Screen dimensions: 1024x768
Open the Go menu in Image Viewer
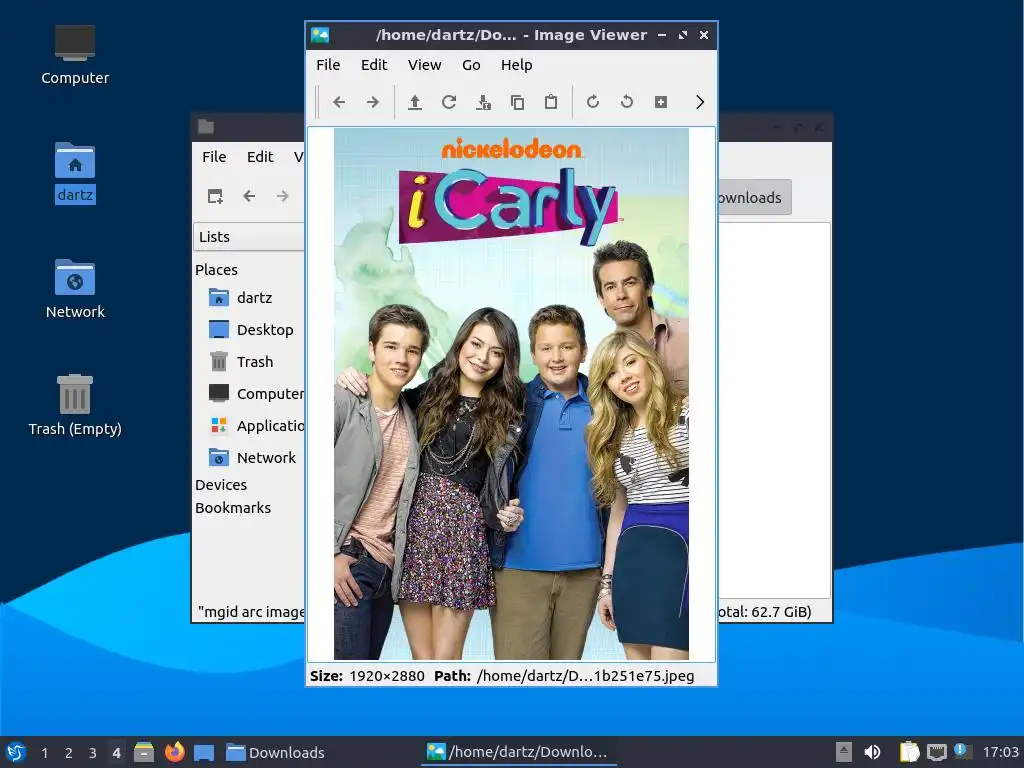471,65
